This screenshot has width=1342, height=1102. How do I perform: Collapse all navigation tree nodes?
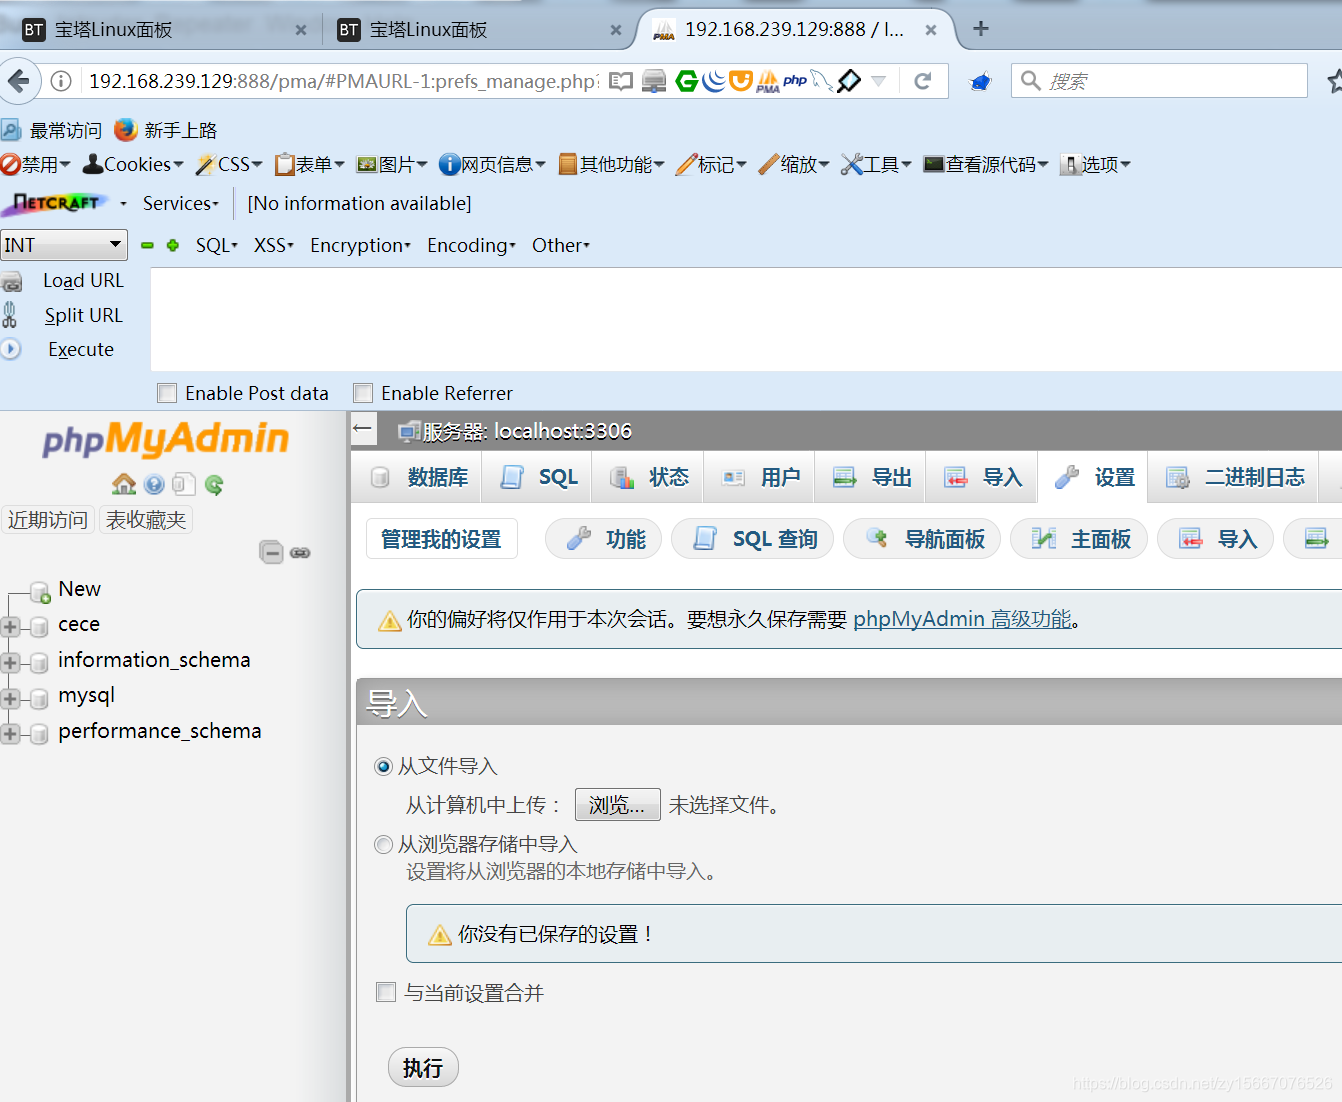pos(271,552)
